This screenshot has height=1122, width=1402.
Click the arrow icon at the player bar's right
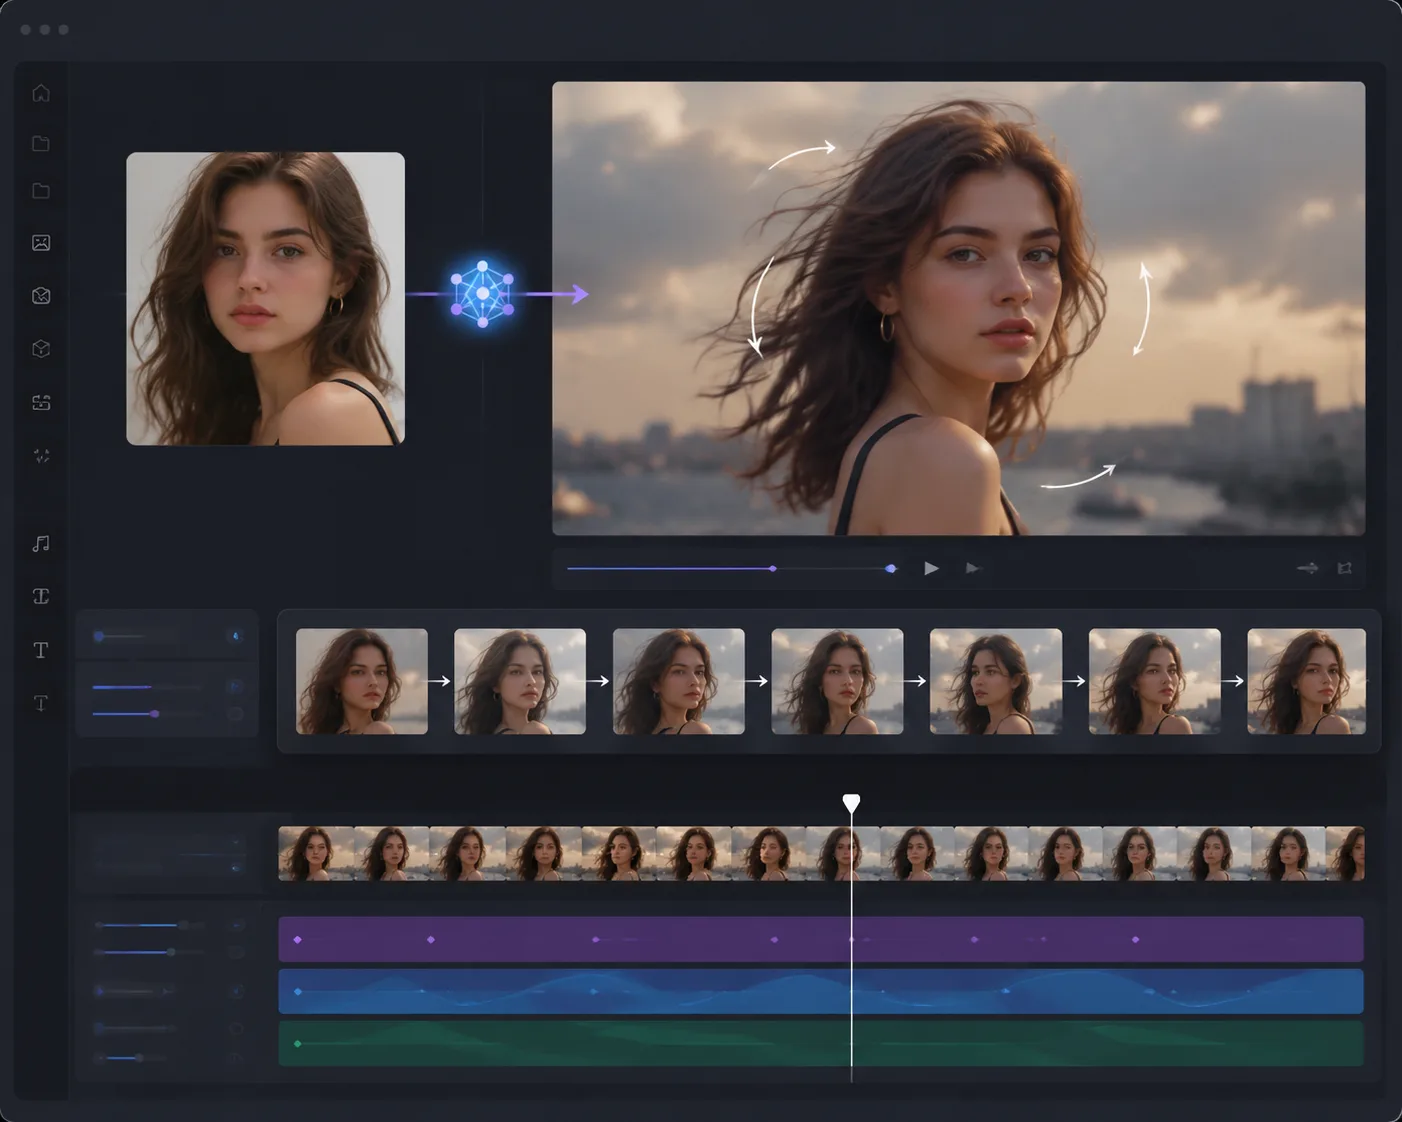point(1307,568)
